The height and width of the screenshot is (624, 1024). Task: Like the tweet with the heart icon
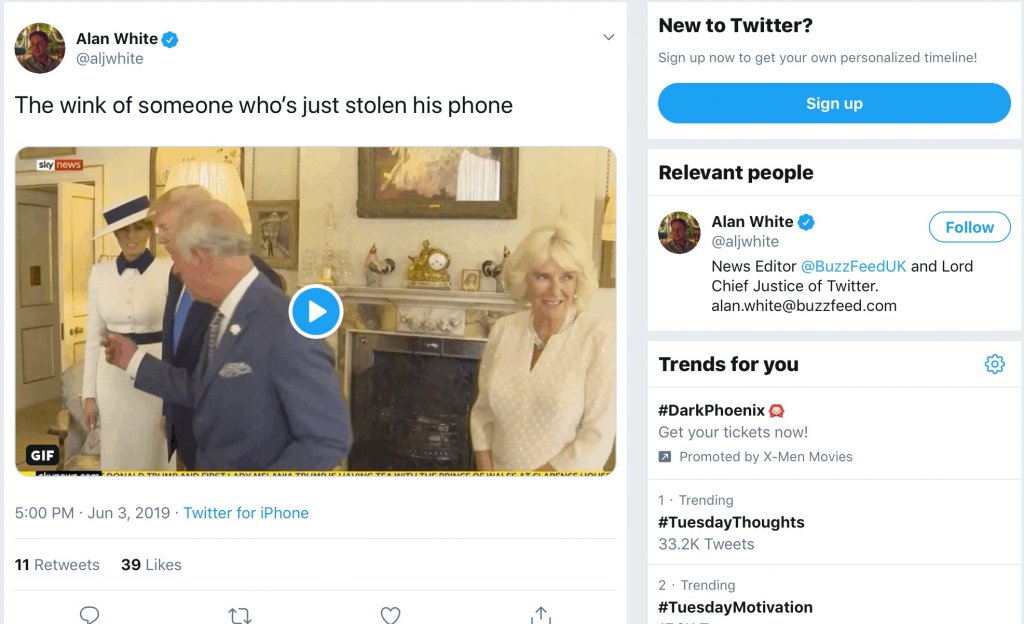pos(390,614)
